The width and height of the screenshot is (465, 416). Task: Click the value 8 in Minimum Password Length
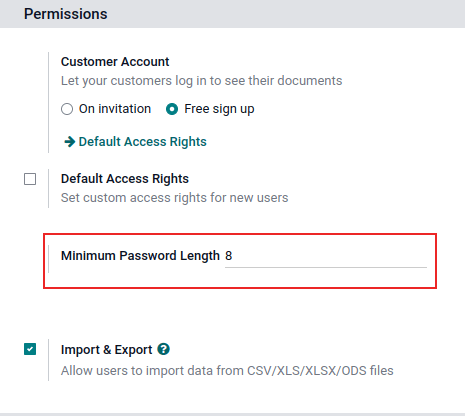(x=228, y=256)
